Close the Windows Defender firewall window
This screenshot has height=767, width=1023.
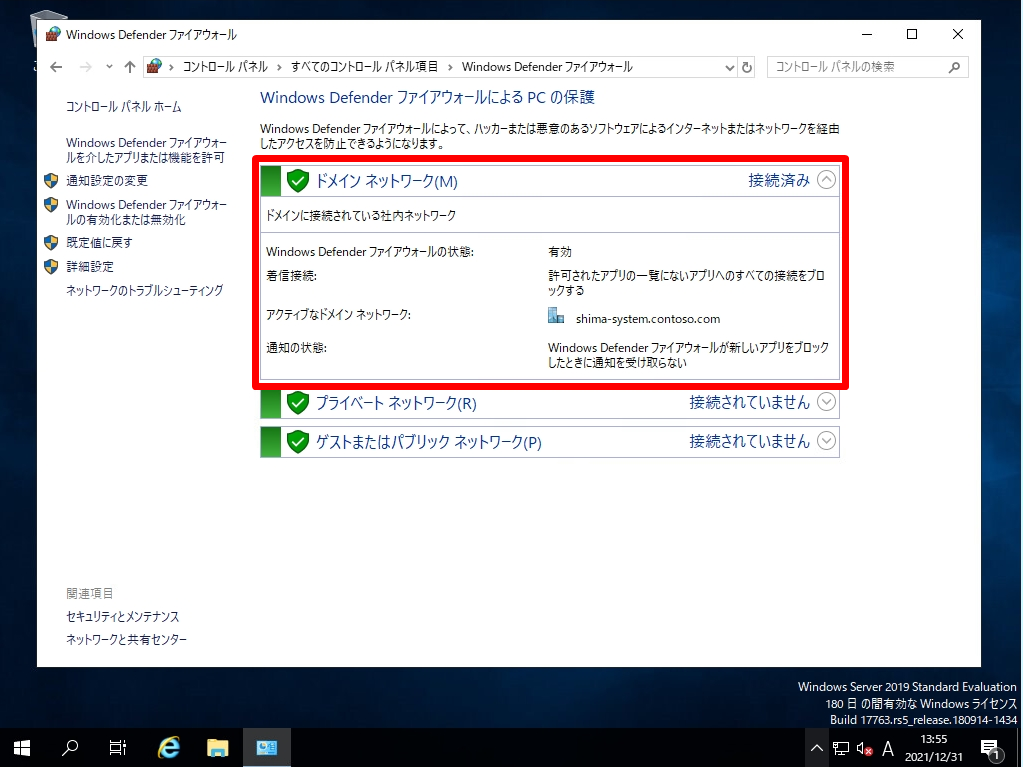tap(958, 35)
